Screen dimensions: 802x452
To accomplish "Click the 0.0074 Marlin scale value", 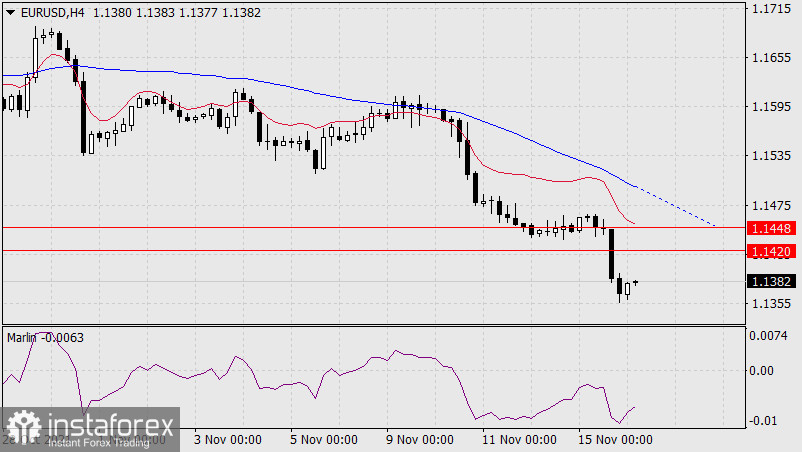I will click(770, 337).
